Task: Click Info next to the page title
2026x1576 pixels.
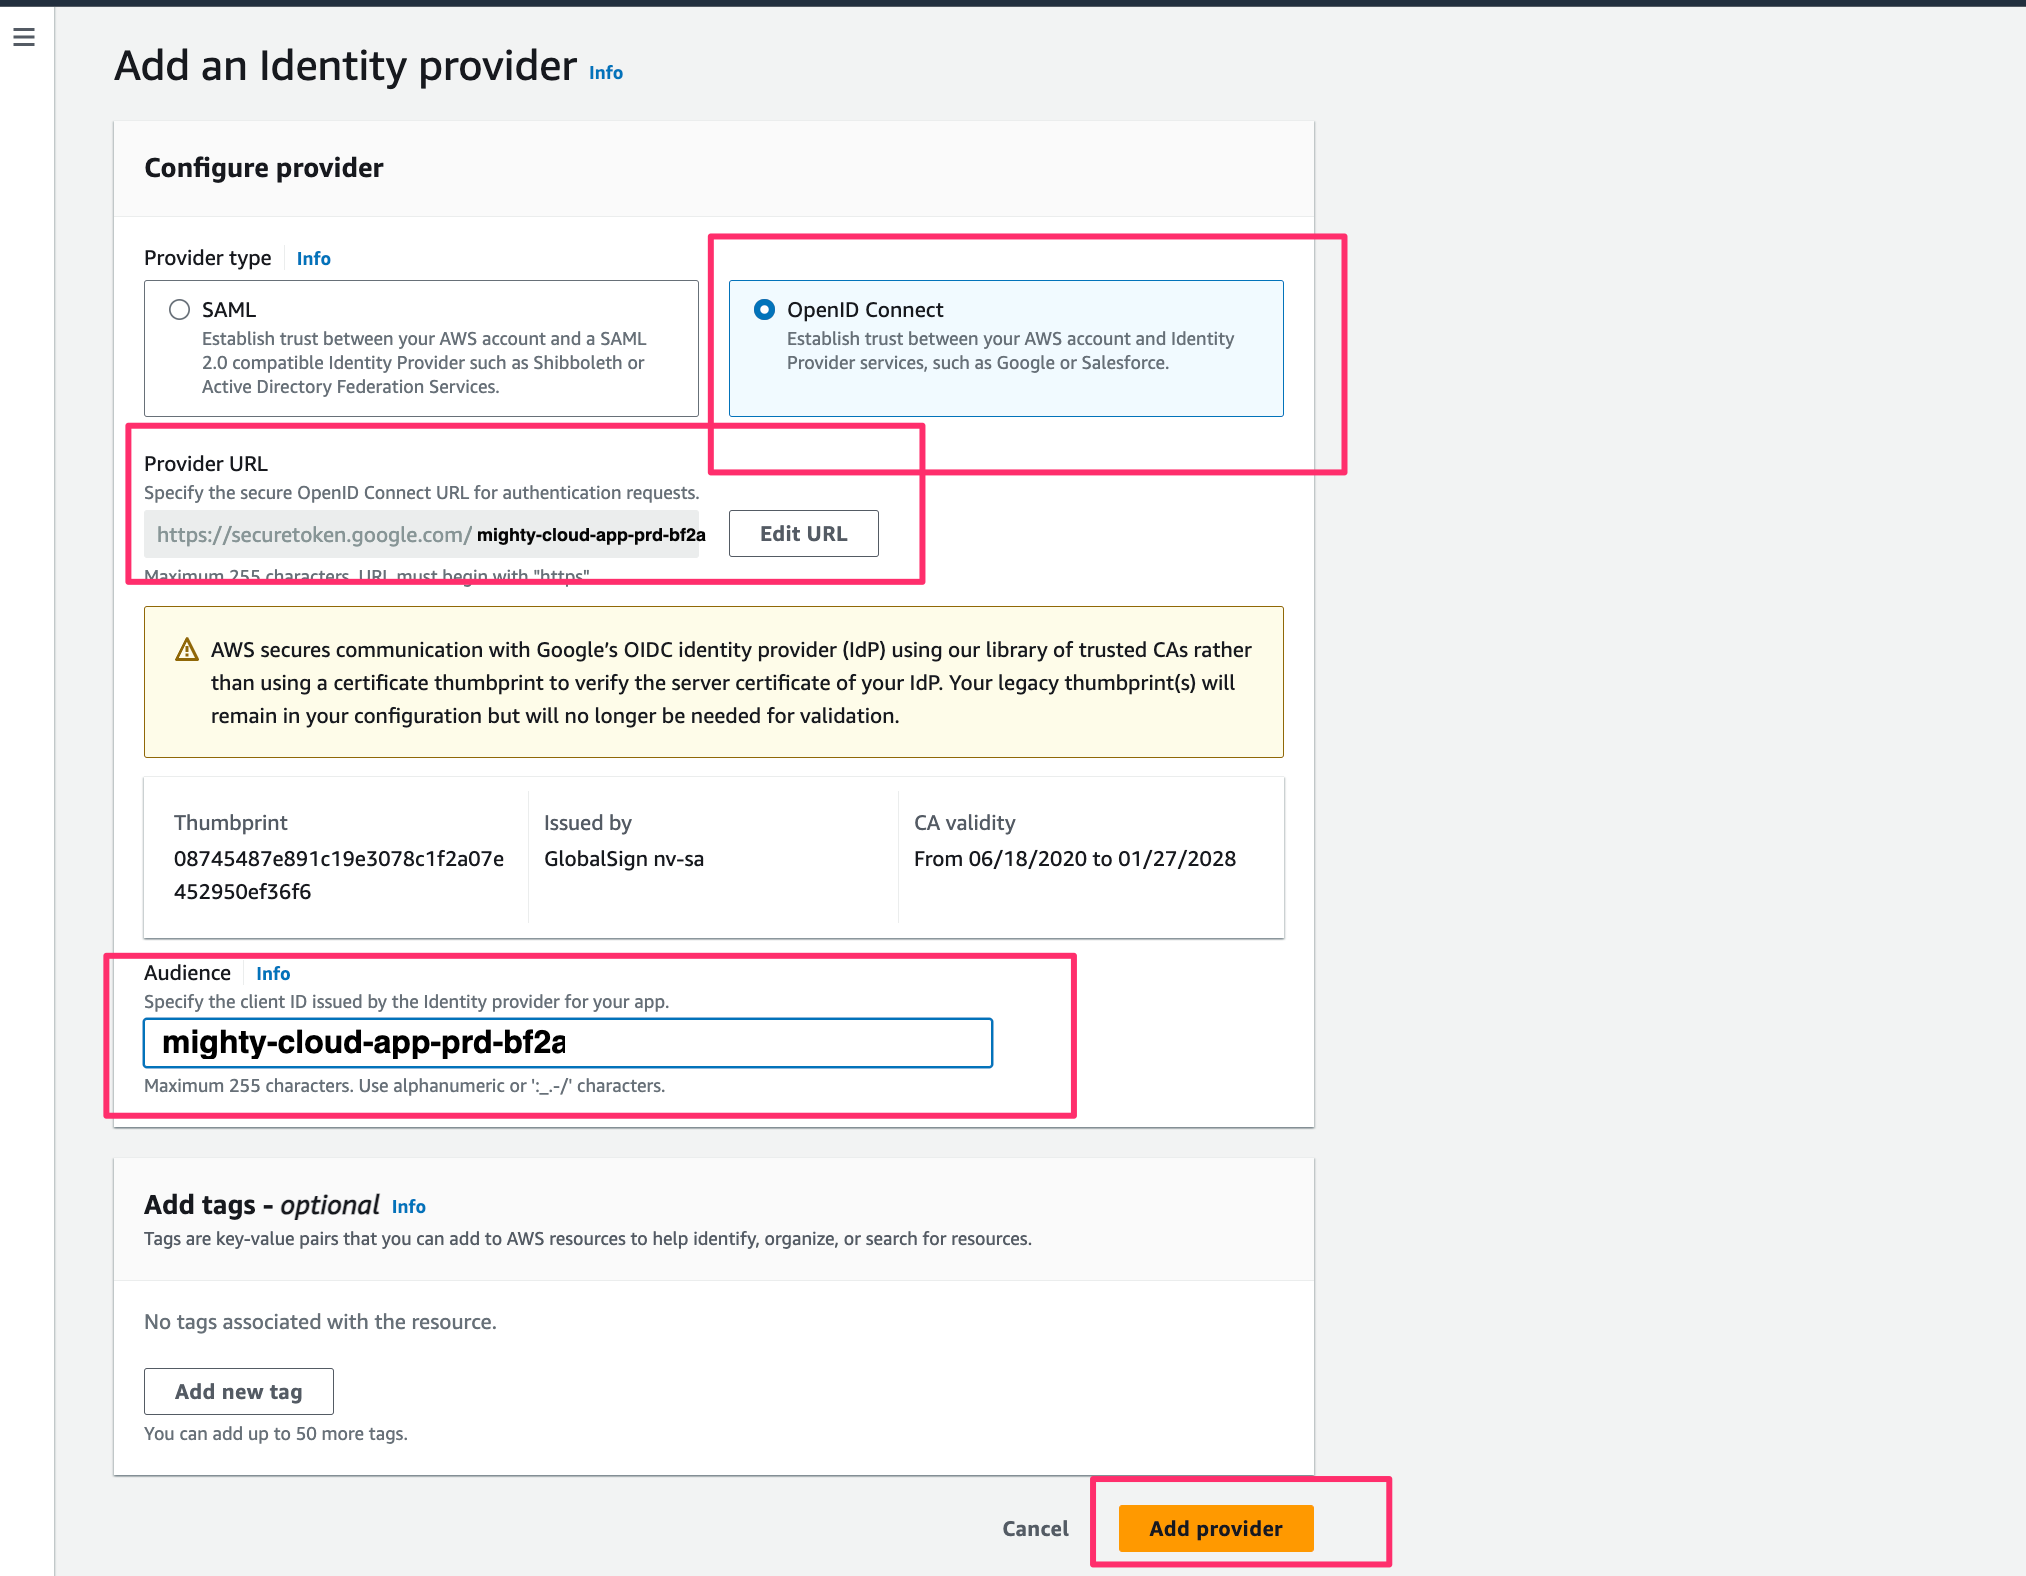Action: (604, 72)
